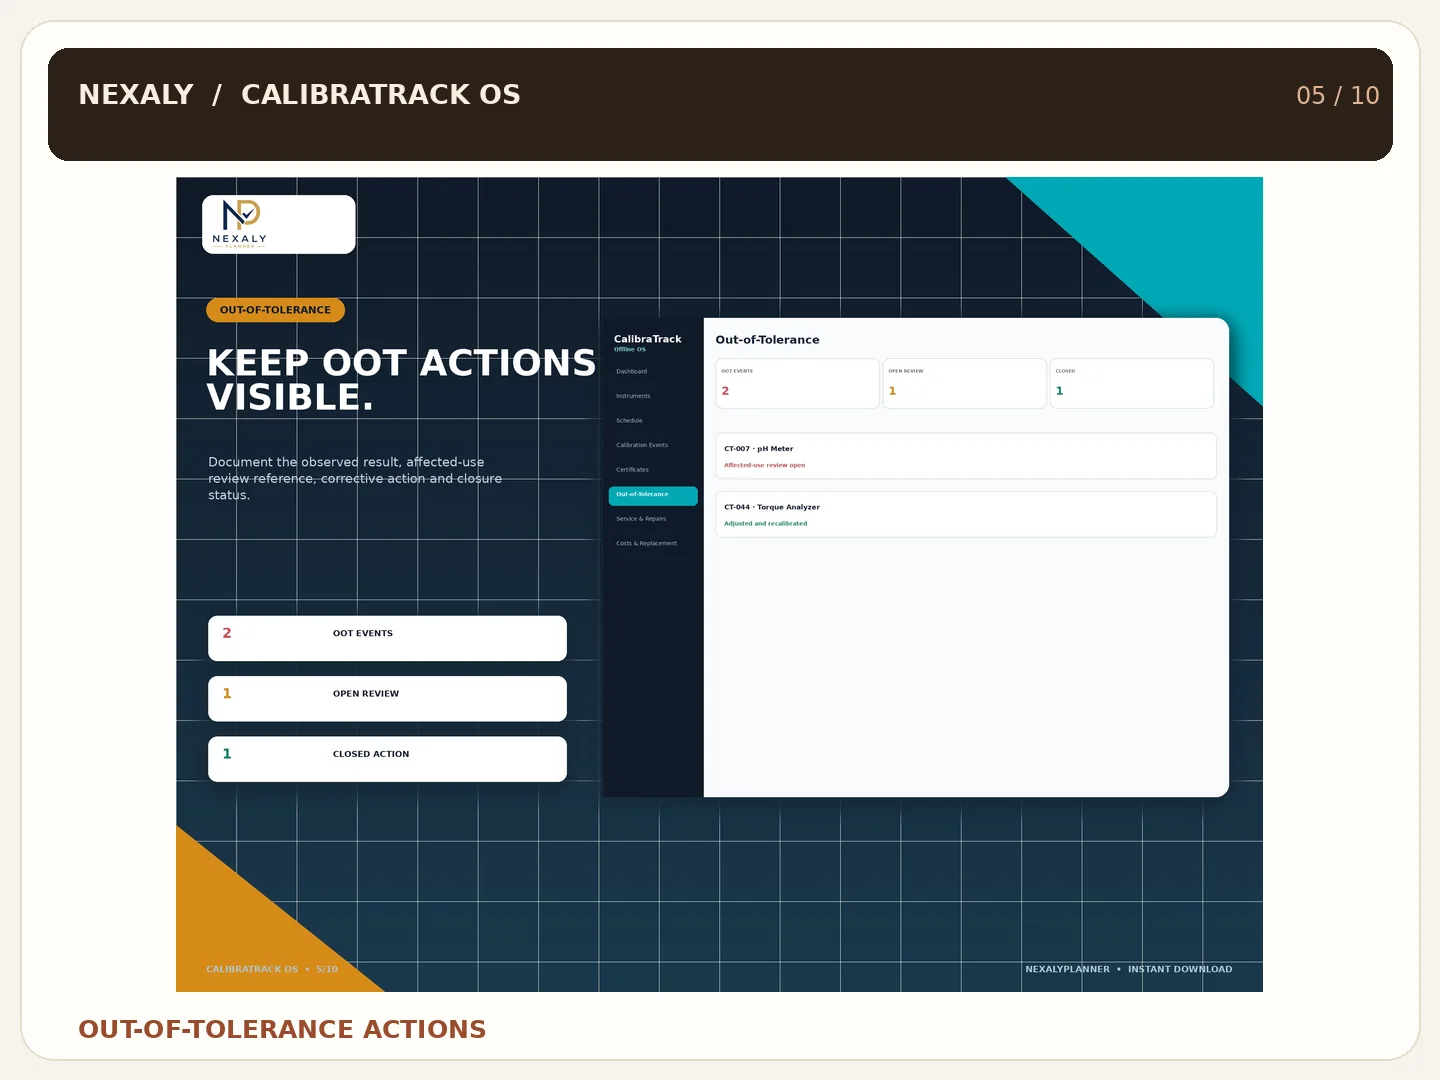The width and height of the screenshot is (1440, 1080).
Task: Go to Costs & Replacement sidebar item
Action: [x=646, y=544]
